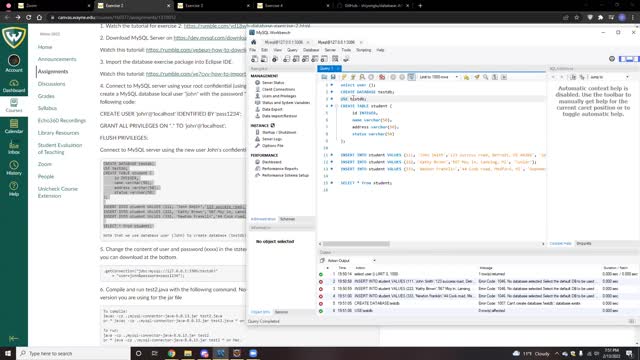Open the Action Output dropdown
The width and height of the screenshot is (640, 360).
[351, 260]
